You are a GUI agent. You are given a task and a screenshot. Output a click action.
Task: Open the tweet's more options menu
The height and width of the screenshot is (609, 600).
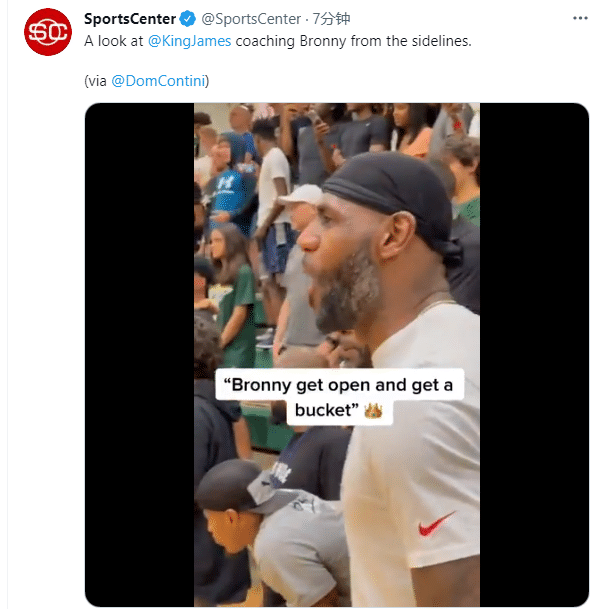tap(579, 19)
